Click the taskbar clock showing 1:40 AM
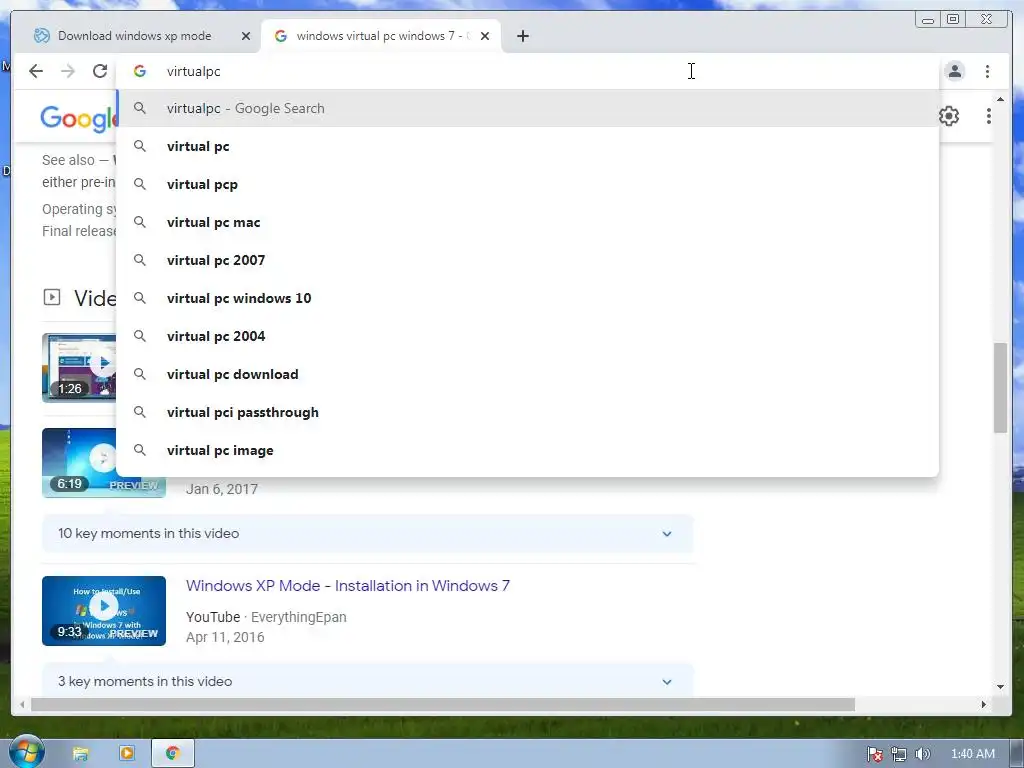Image resolution: width=1024 pixels, height=768 pixels. click(973, 754)
